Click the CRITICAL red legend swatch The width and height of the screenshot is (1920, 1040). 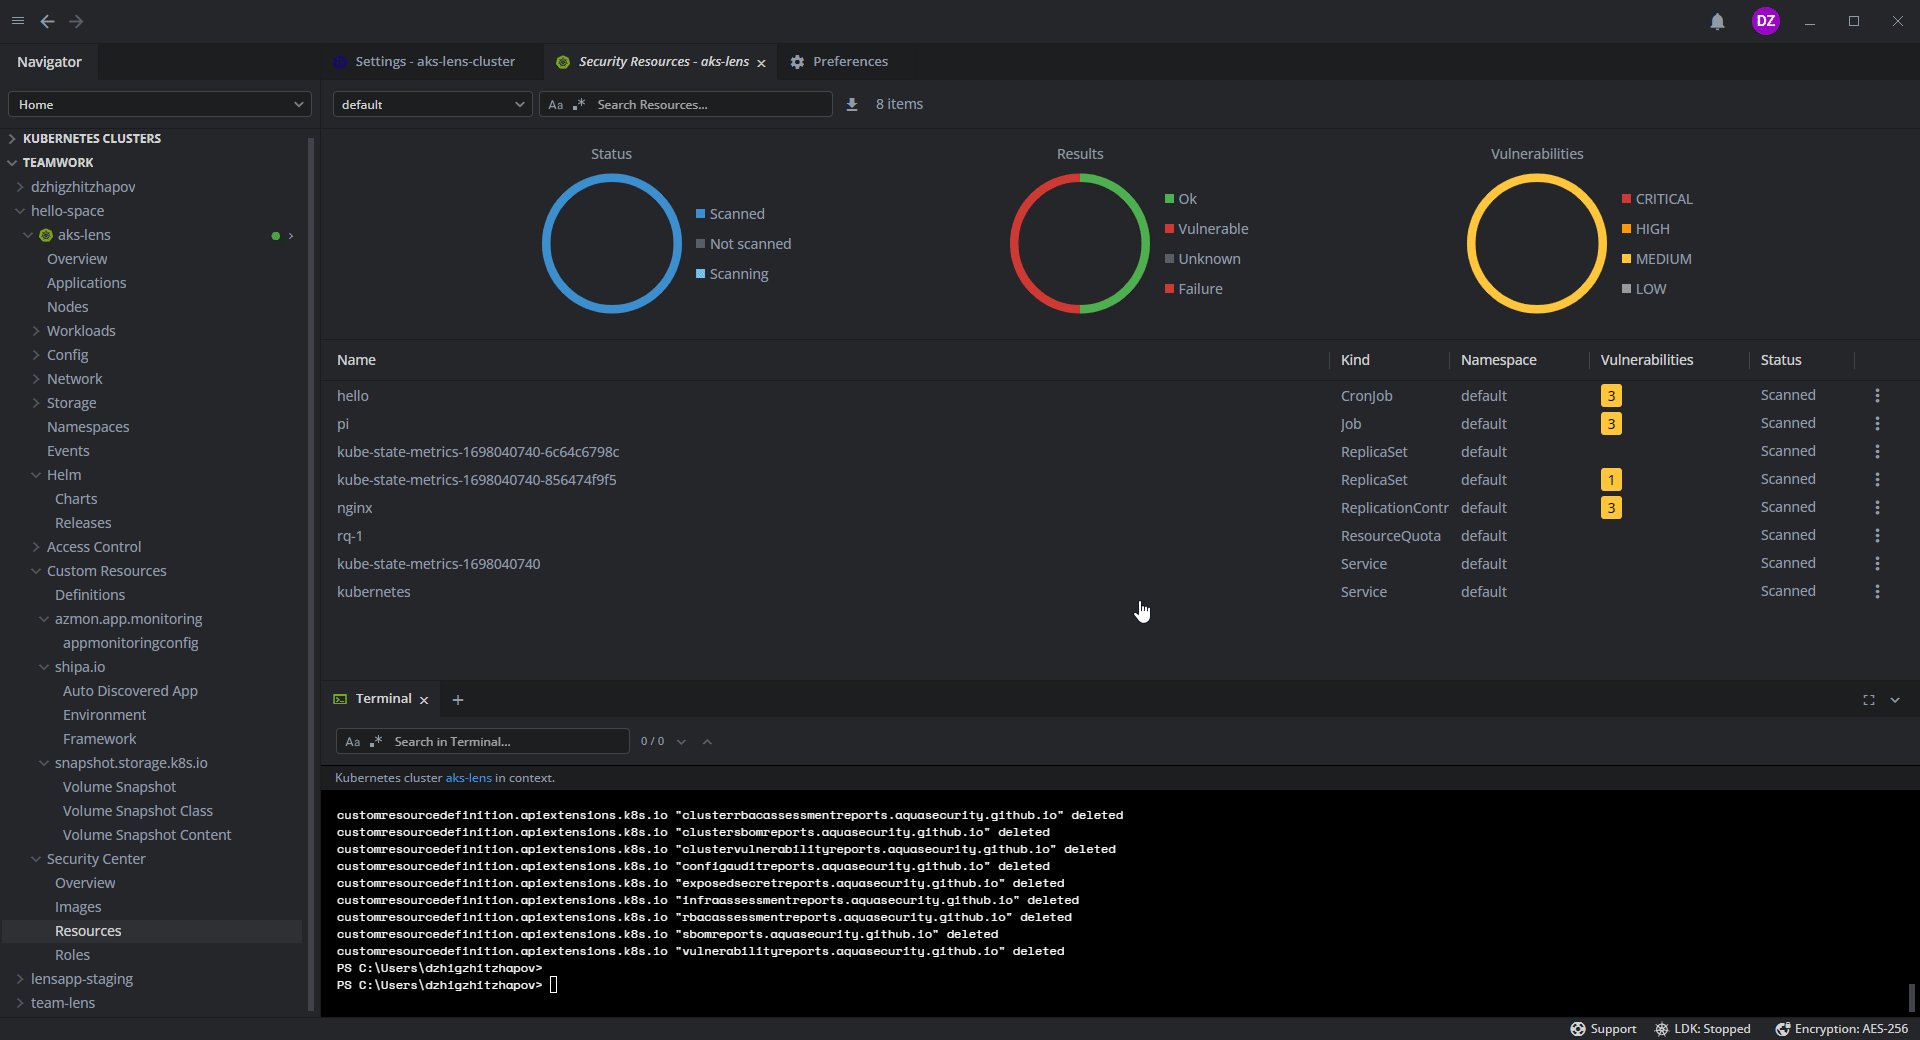[1628, 199]
